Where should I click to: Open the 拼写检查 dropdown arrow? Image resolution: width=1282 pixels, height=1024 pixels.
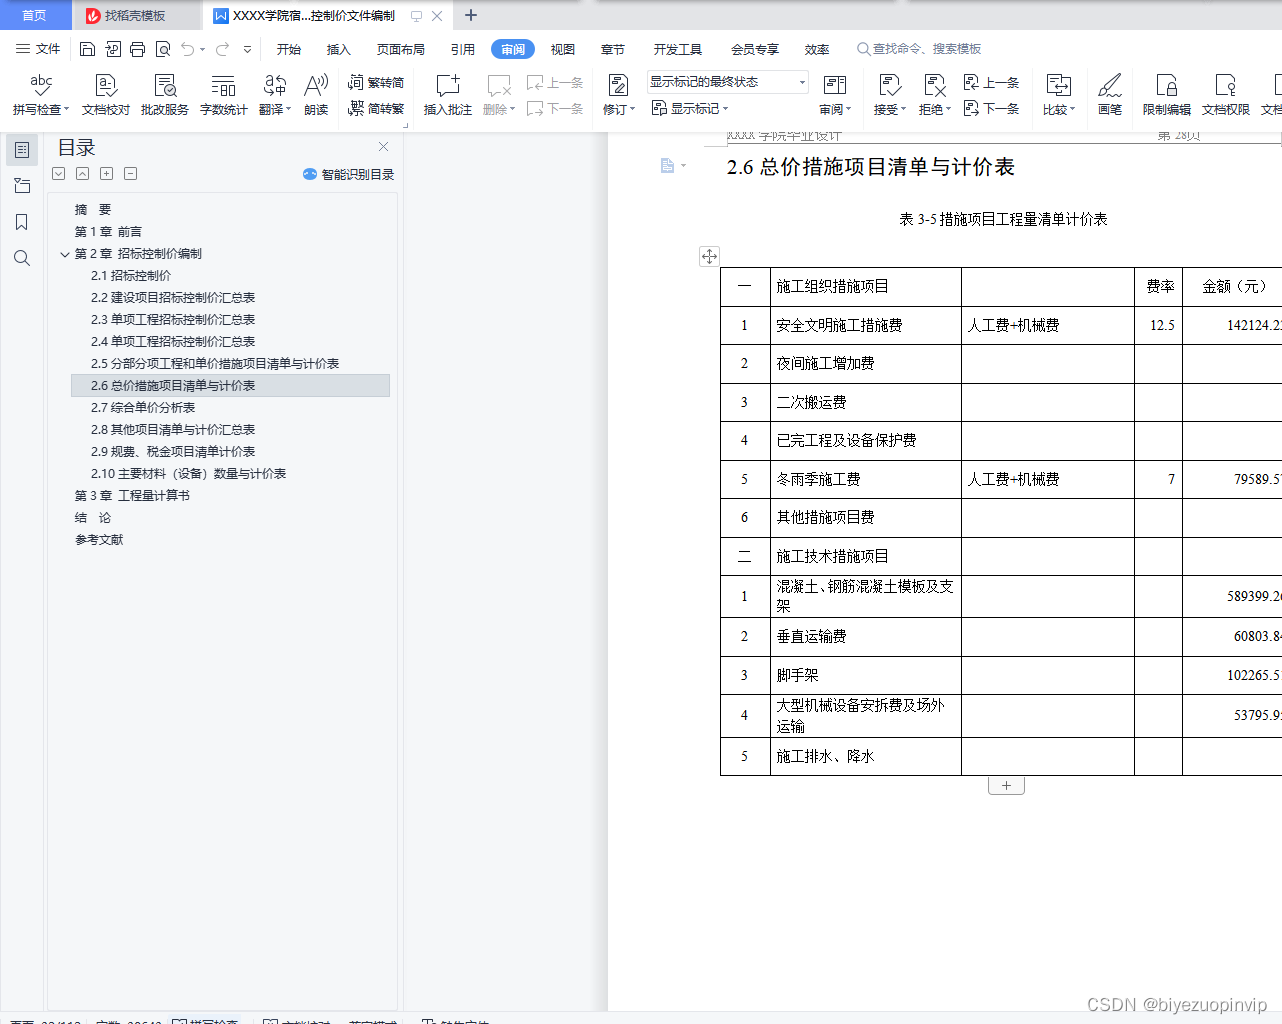66,110
